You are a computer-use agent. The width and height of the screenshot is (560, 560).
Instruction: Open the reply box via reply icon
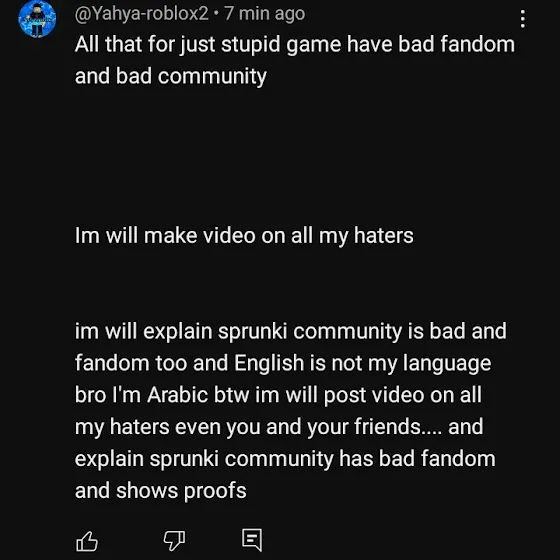tap(252, 540)
